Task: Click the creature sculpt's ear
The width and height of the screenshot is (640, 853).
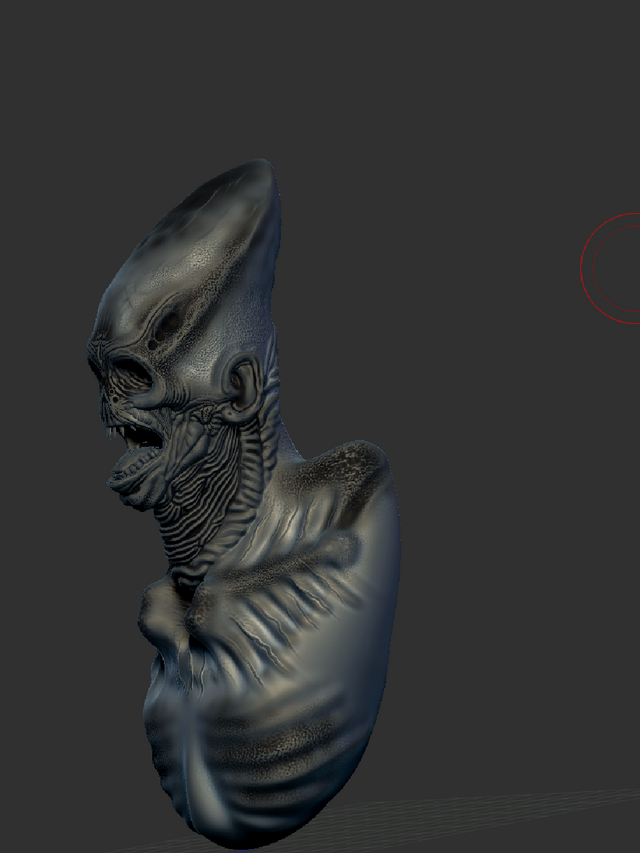Action: click(x=243, y=387)
